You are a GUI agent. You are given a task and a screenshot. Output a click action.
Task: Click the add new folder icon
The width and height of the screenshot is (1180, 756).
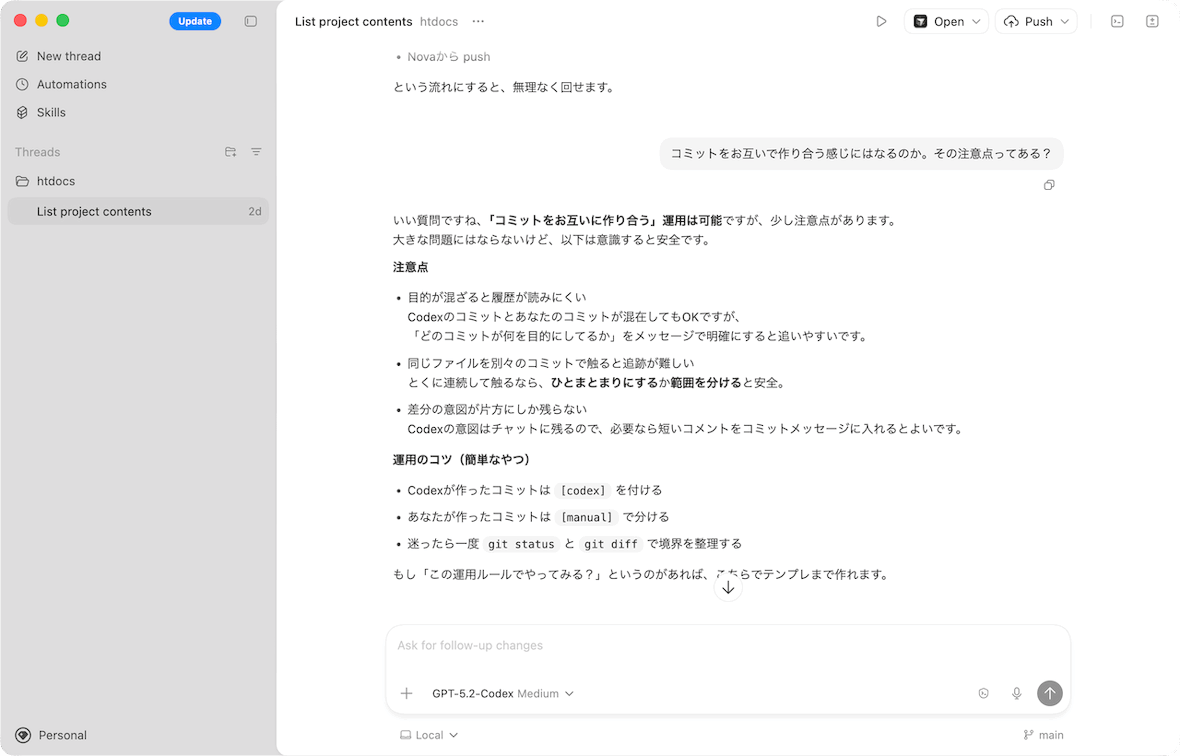(x=231, y=152)
